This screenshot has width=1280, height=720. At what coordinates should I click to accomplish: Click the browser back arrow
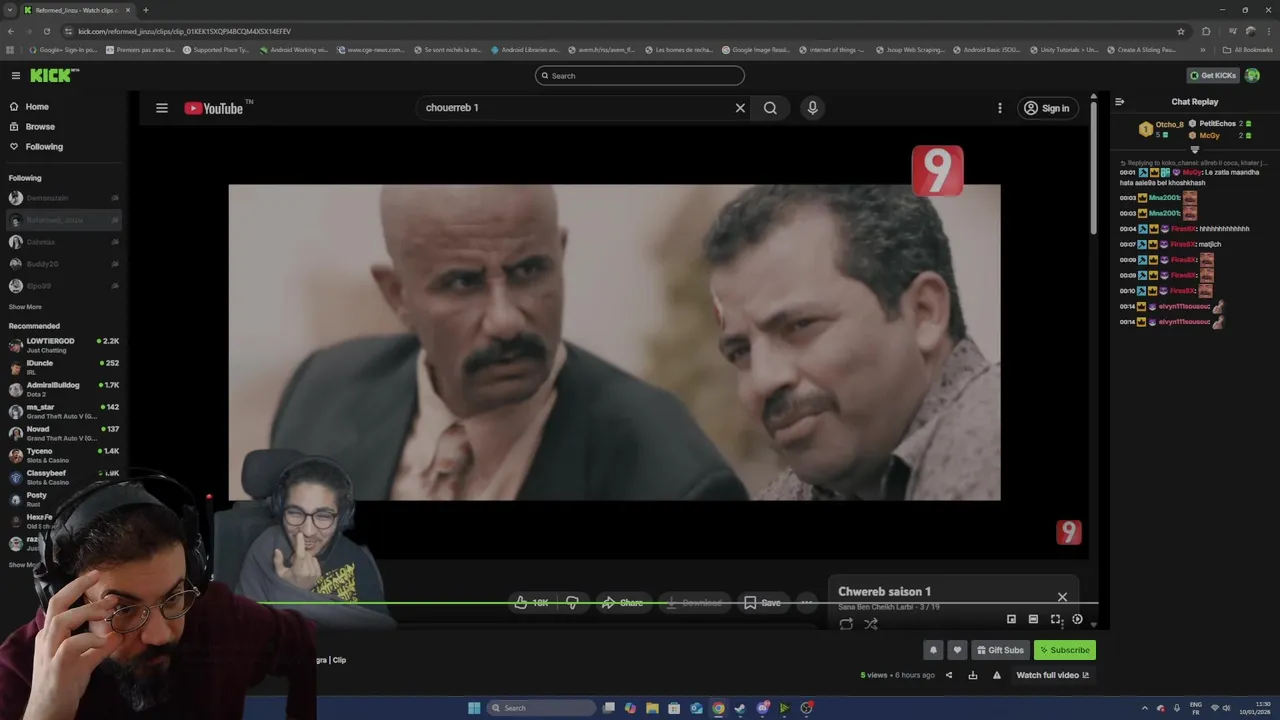[x=10, y=31]
